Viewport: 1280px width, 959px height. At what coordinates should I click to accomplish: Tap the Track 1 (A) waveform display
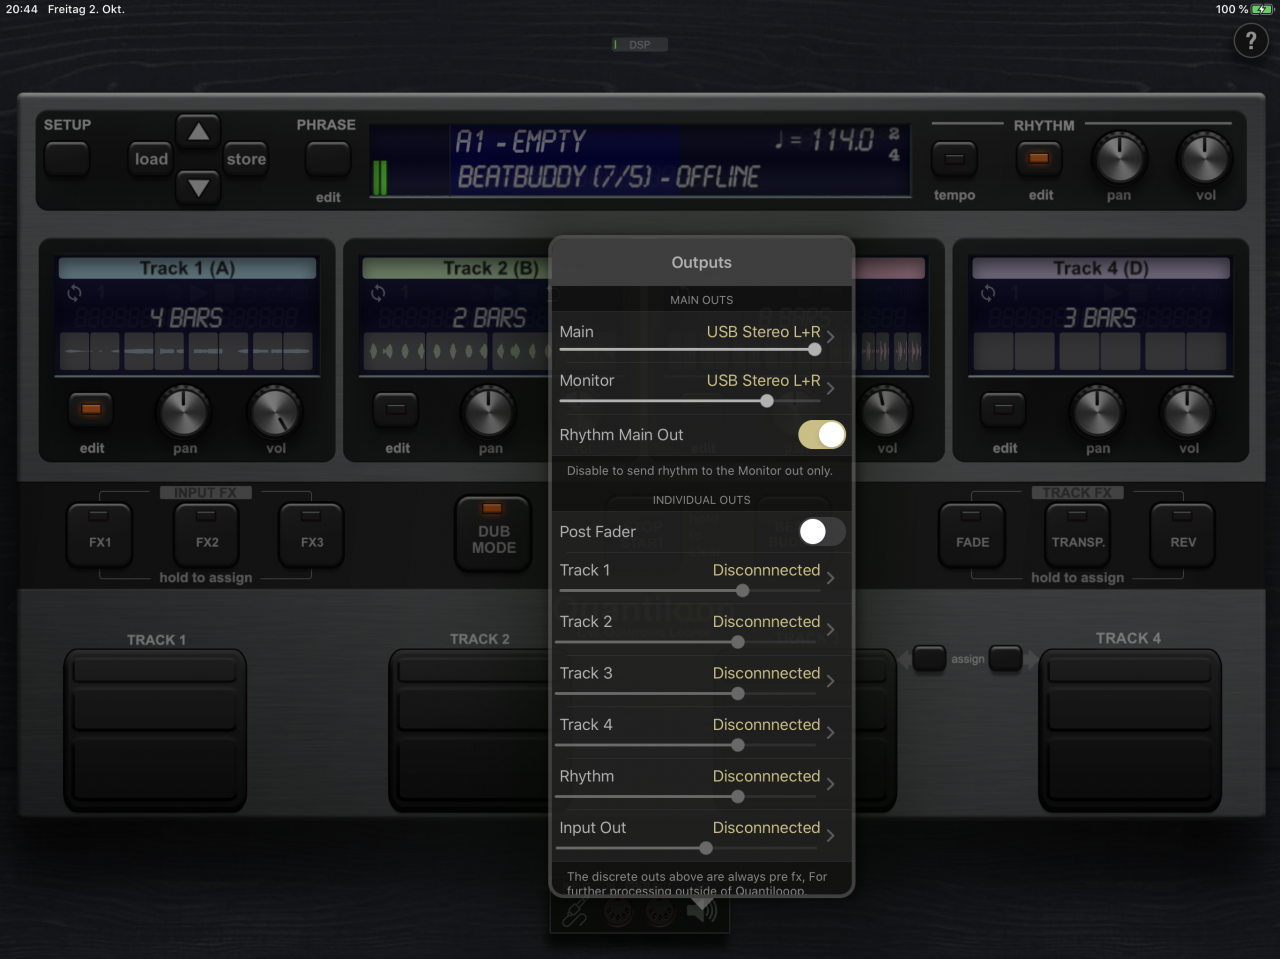pyautogui.click(x=186, y=351)
